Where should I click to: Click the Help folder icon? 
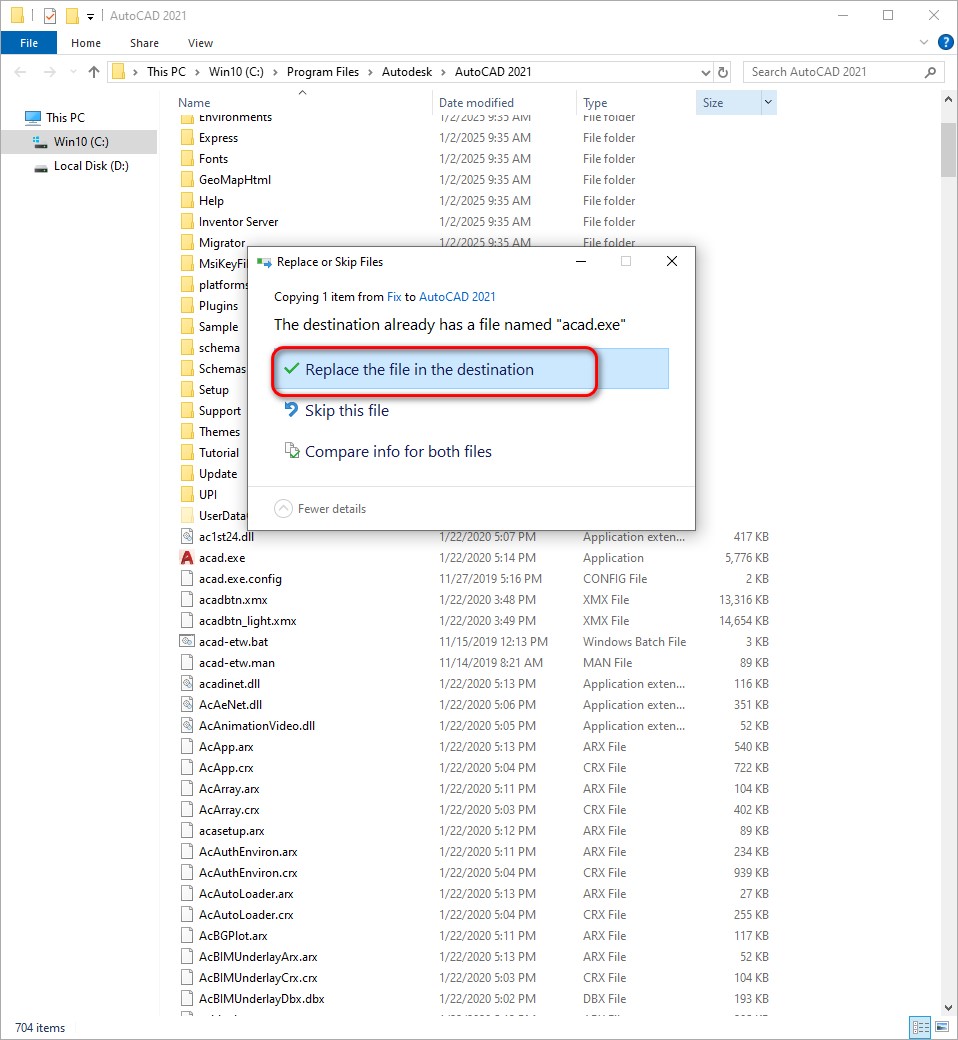tap(187, 201)
